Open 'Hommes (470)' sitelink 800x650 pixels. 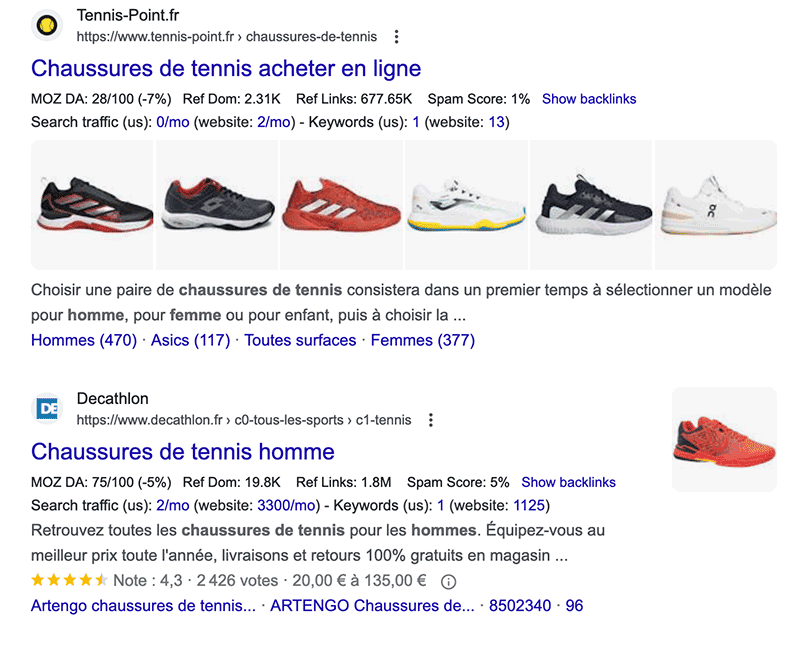click(x=84, y=340)
